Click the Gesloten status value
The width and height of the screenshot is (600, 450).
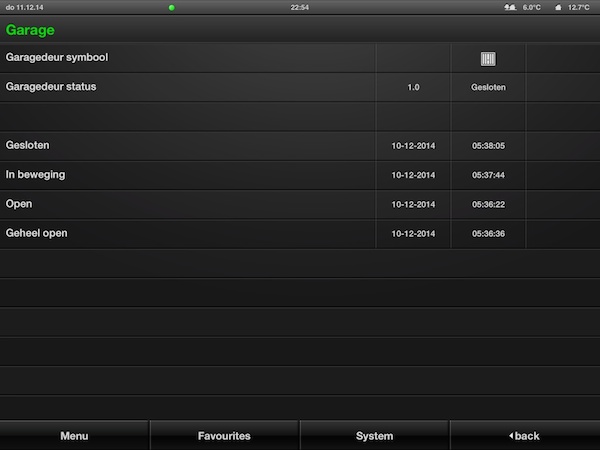point(488,88)
